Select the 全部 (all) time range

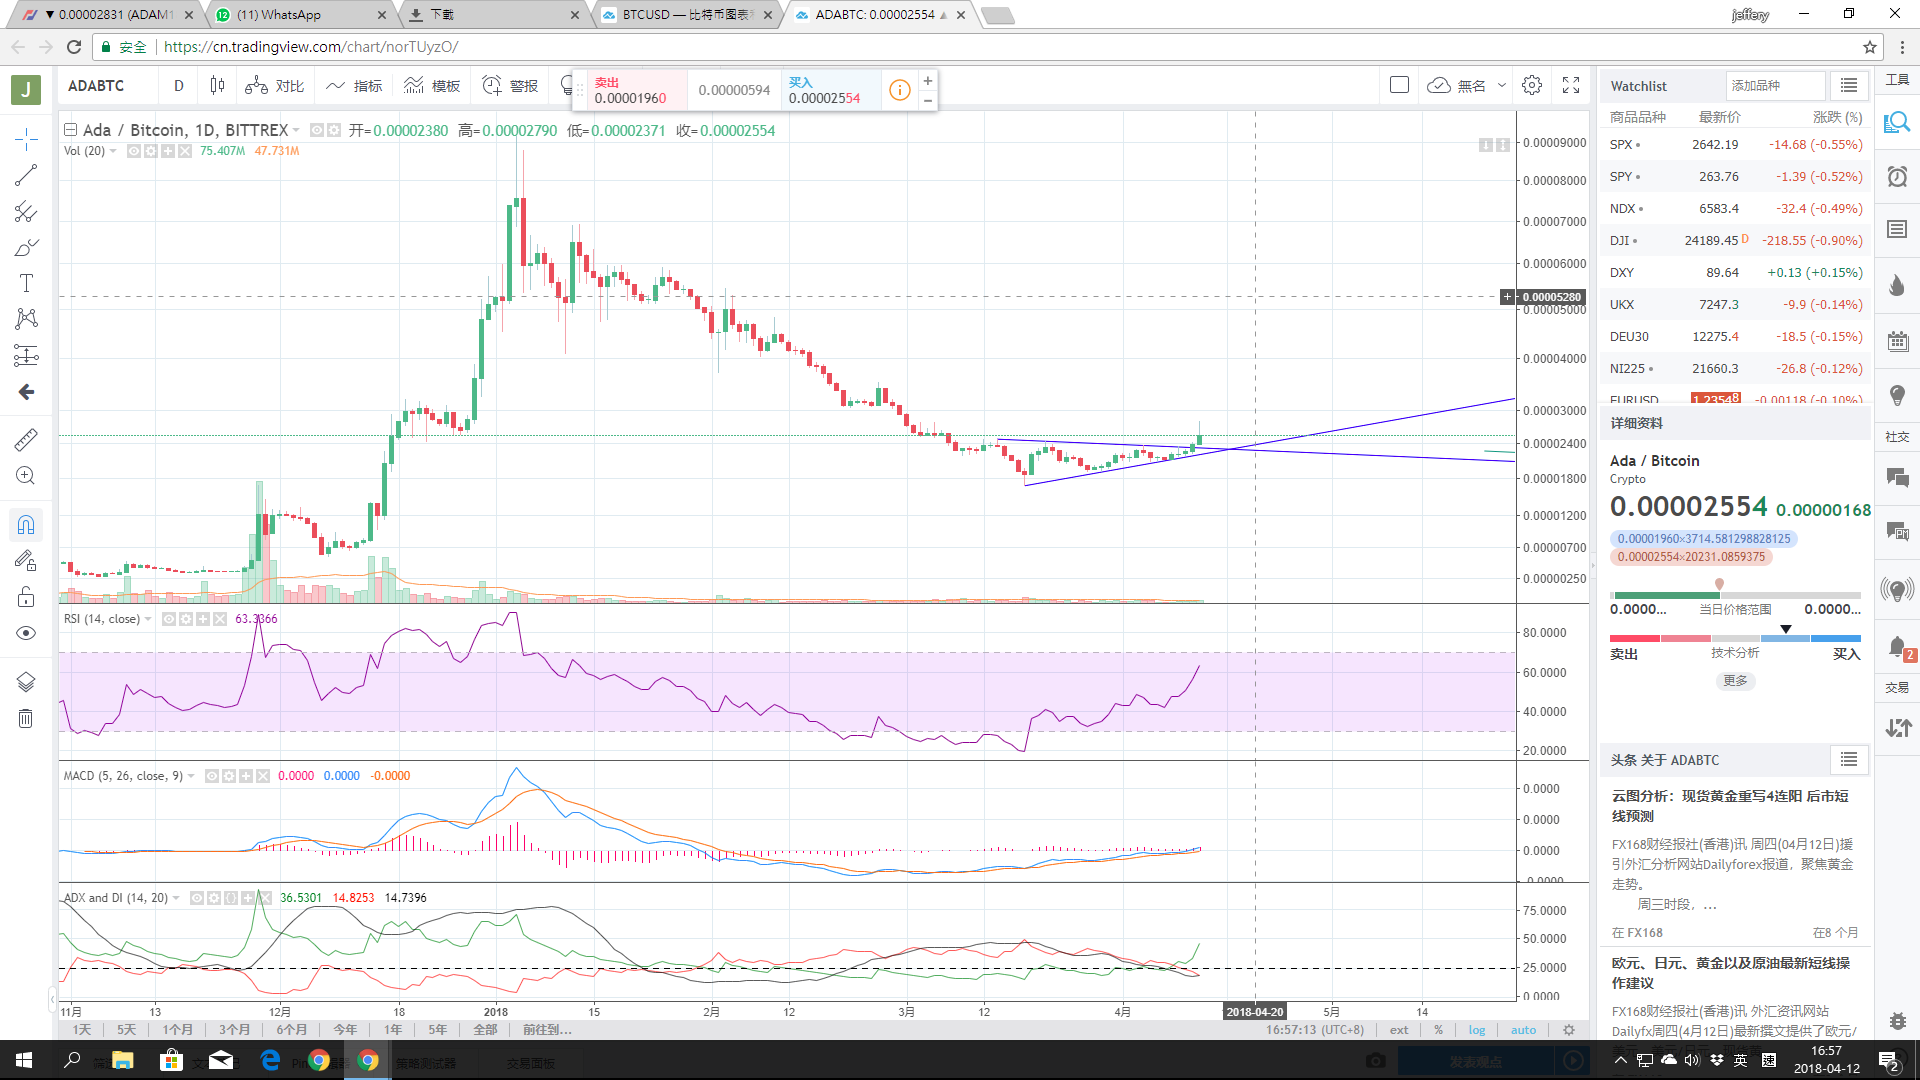[x=485, y=1029]
